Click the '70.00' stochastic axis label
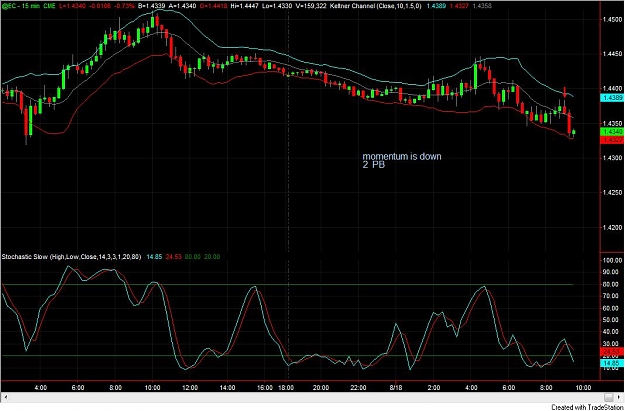The image size is (625, 411). [x=613, y=296]
